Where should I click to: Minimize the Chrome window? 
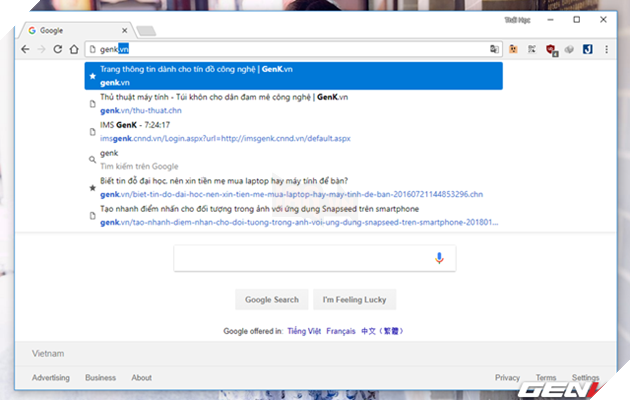click(x=550, y=20)
